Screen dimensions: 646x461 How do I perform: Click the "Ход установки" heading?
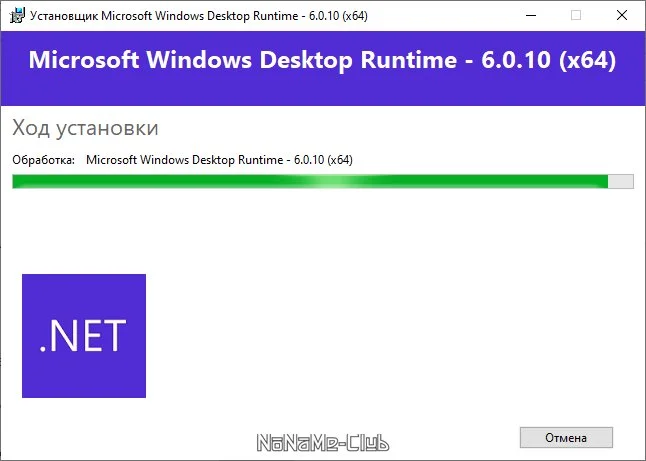pyautogui.click(x=85, y=128)
